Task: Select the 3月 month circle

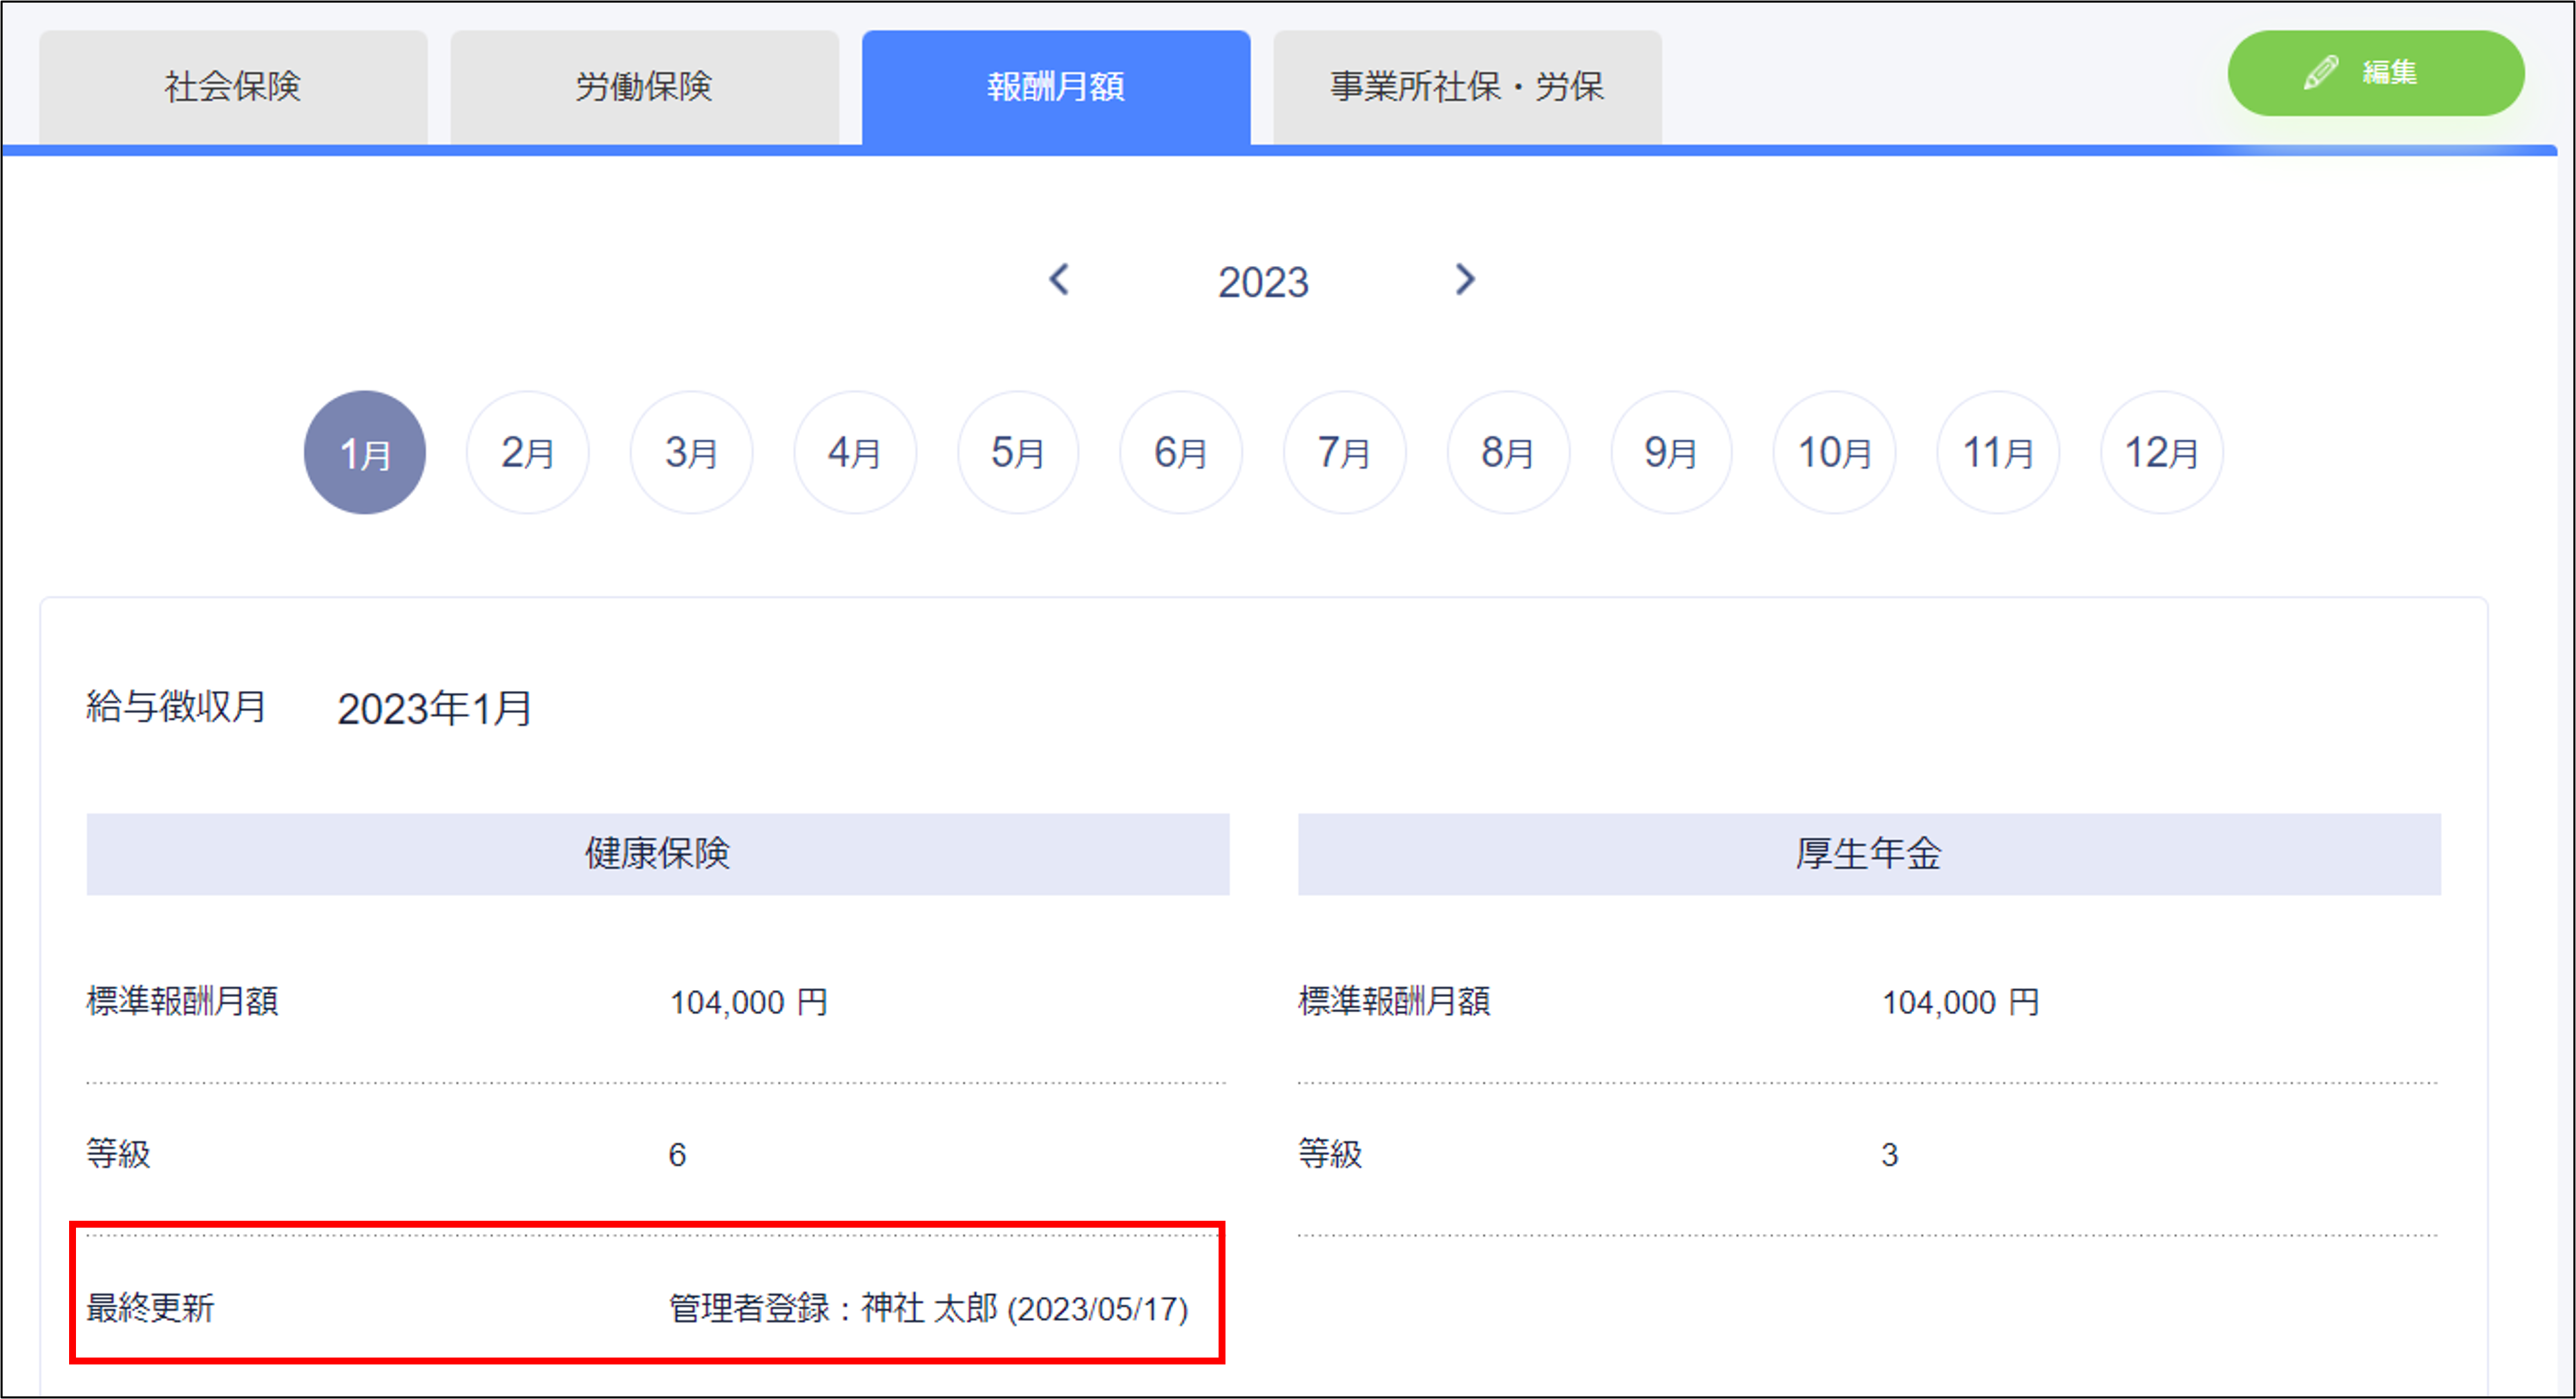Action: click(x=691, y=452)
